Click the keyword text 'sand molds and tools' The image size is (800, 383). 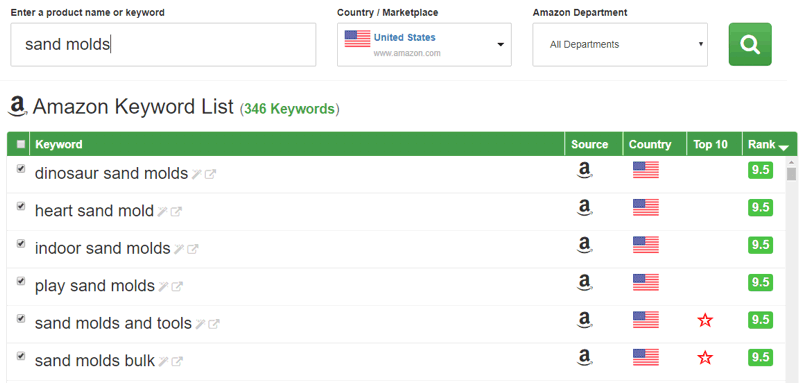[113, 323]
